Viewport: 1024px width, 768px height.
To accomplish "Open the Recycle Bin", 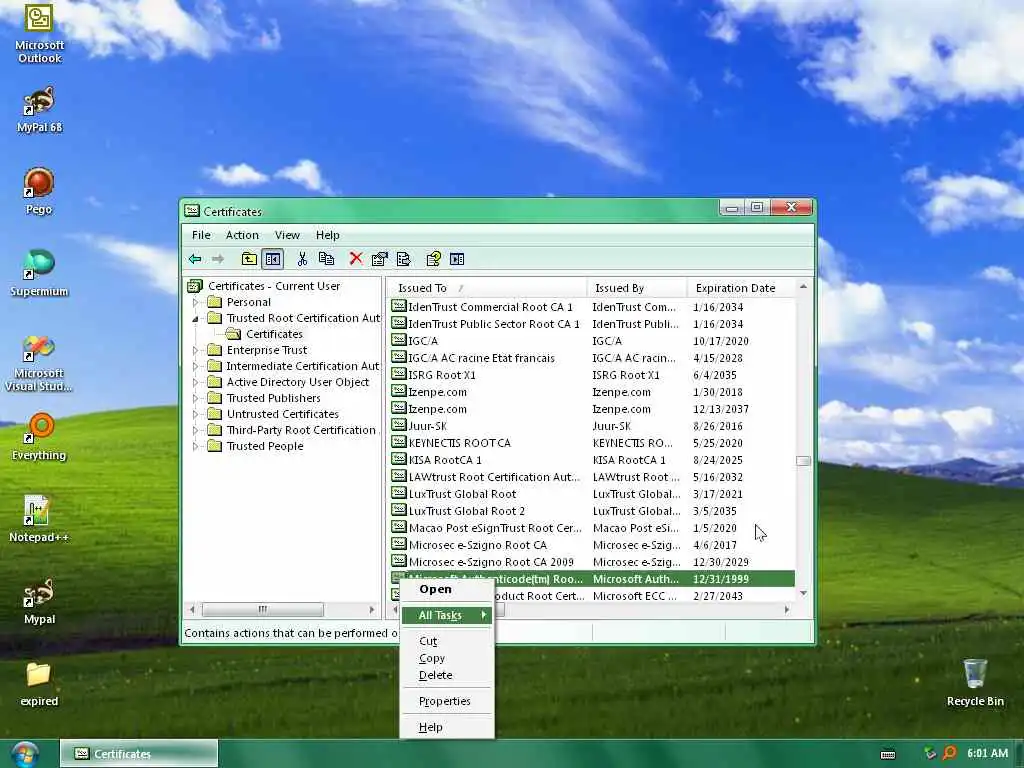I will pyautogui.click(x=975, y=682).
